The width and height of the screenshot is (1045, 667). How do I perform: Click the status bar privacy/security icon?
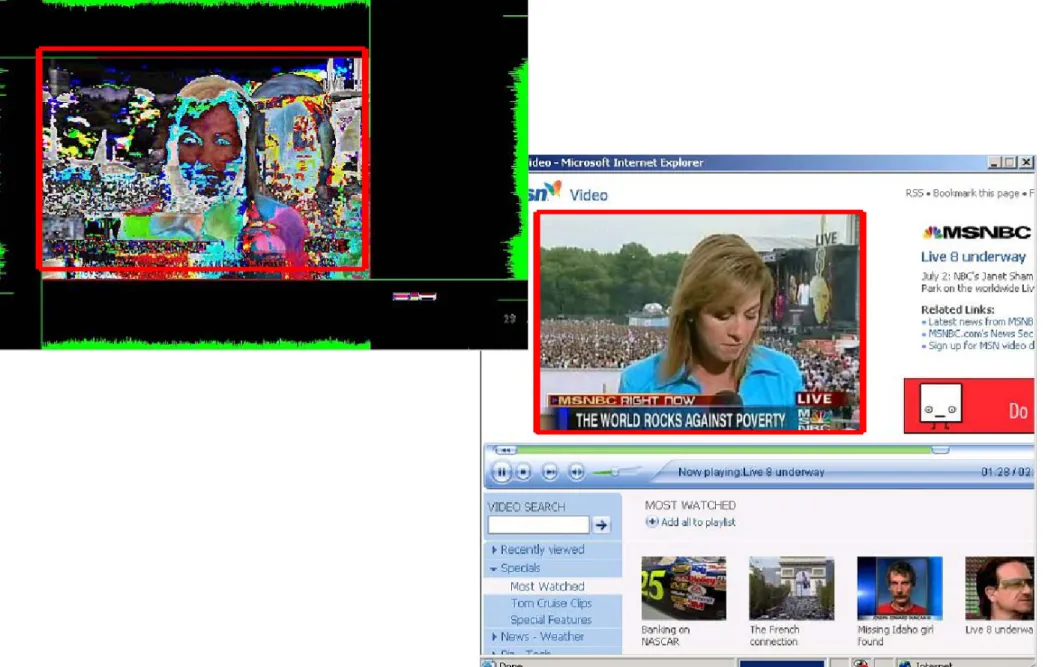click(860, 663)
